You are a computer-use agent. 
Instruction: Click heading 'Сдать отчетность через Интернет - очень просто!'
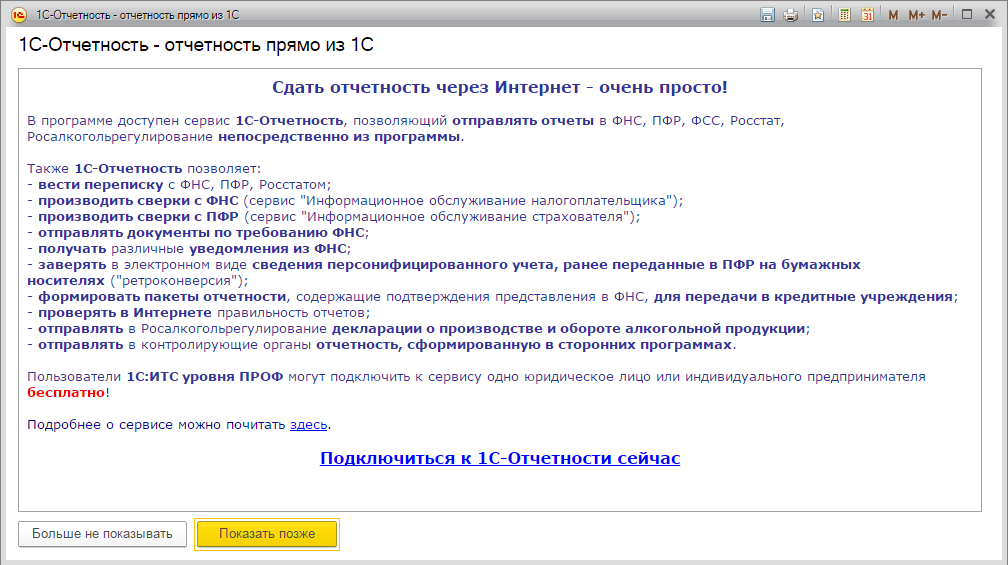pos(500,87)
